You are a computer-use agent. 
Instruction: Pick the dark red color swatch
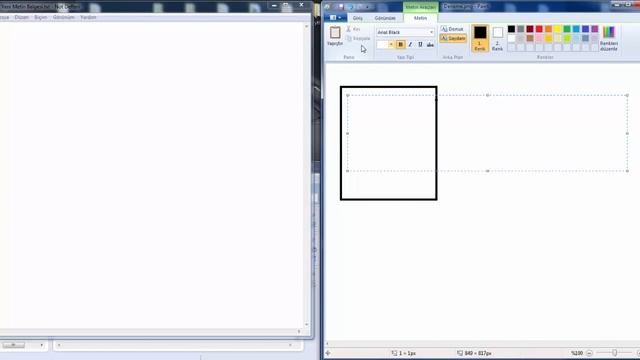coord(530,29)
